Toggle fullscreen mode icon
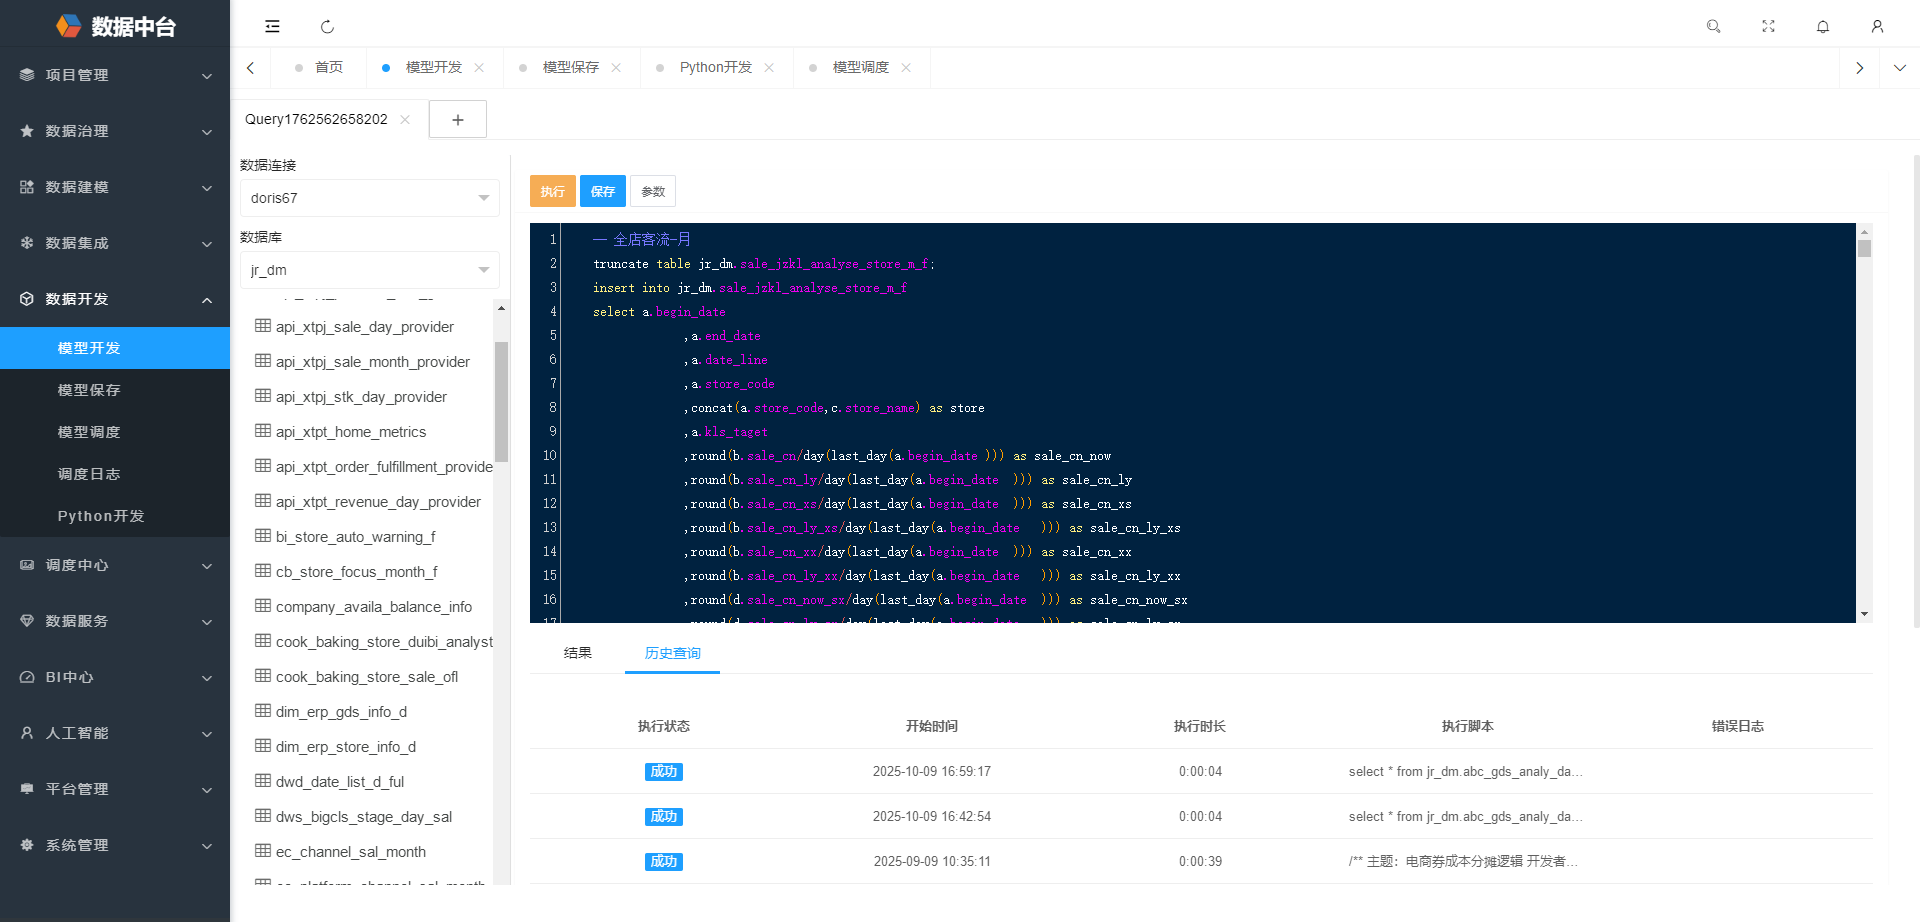The image size is (1920, 922). (x=1768, y=27)
